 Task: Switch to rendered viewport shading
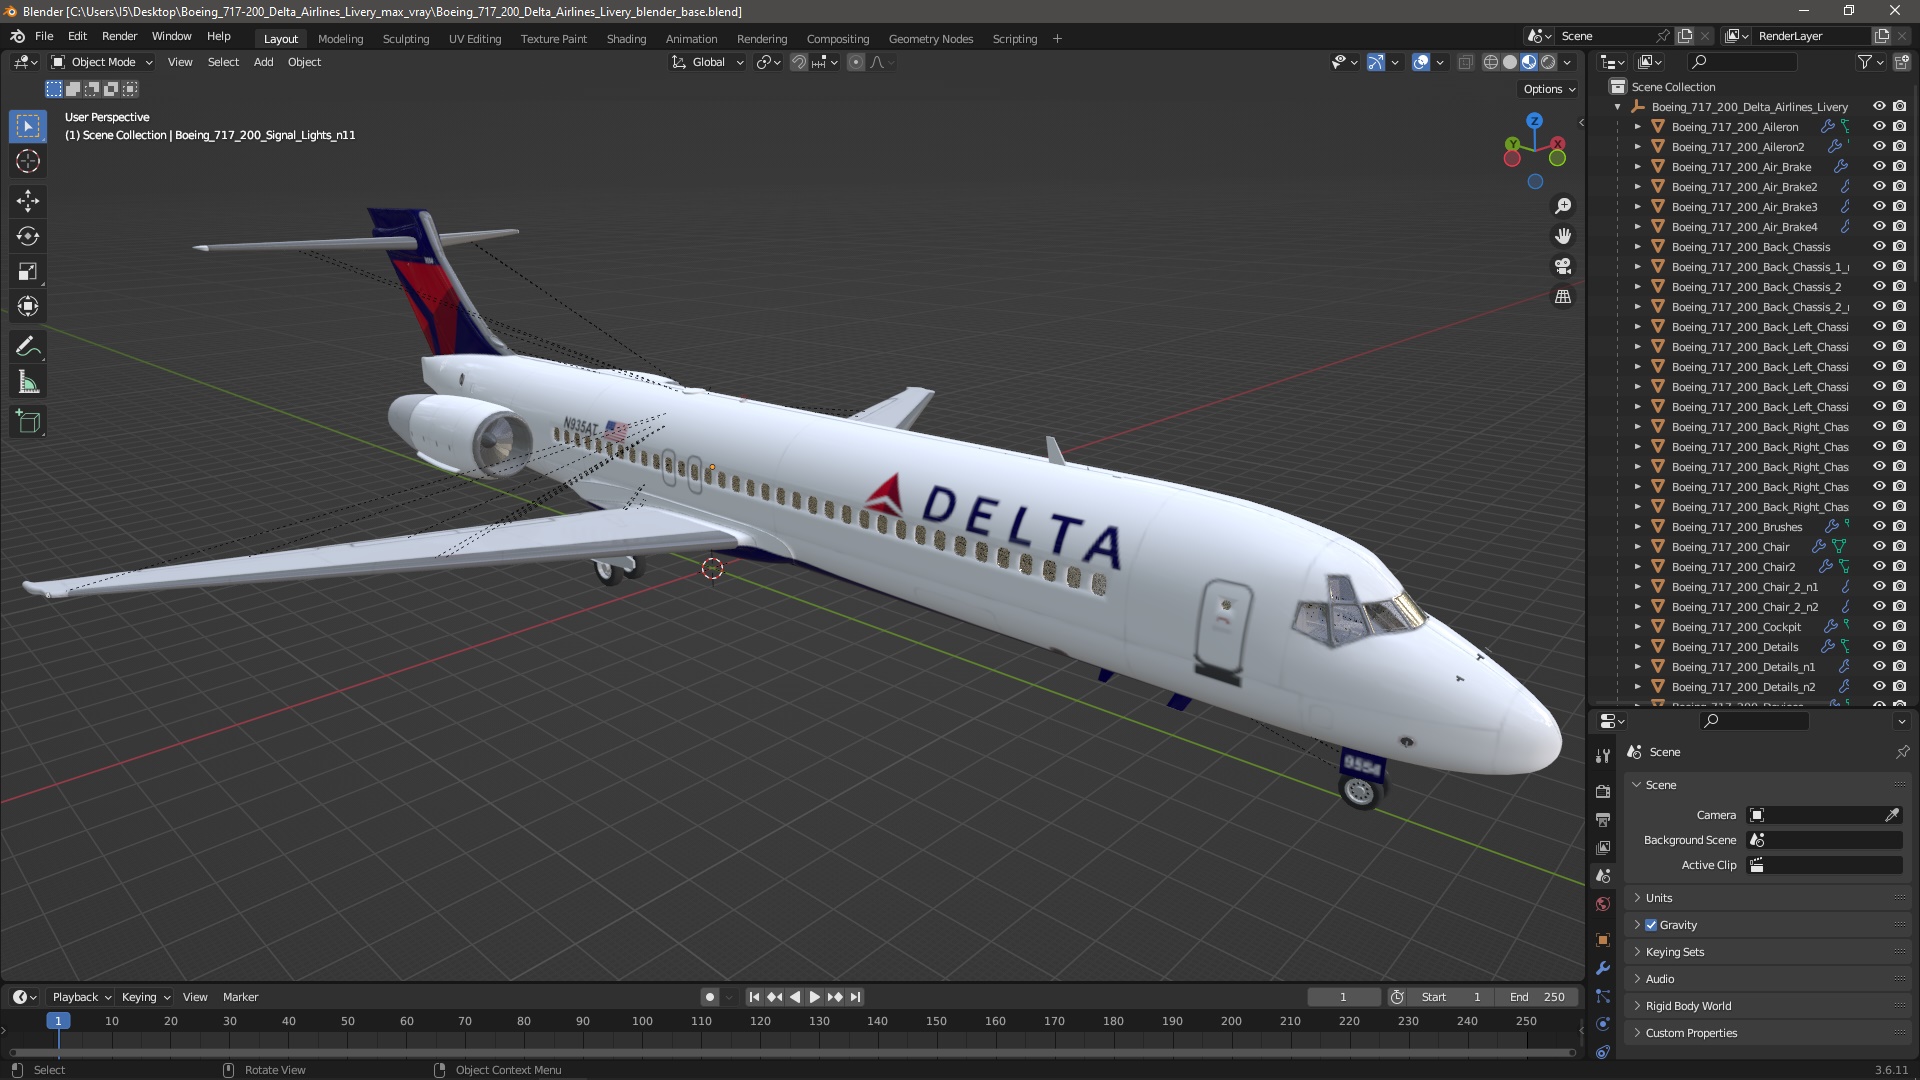click(1548, 62)
